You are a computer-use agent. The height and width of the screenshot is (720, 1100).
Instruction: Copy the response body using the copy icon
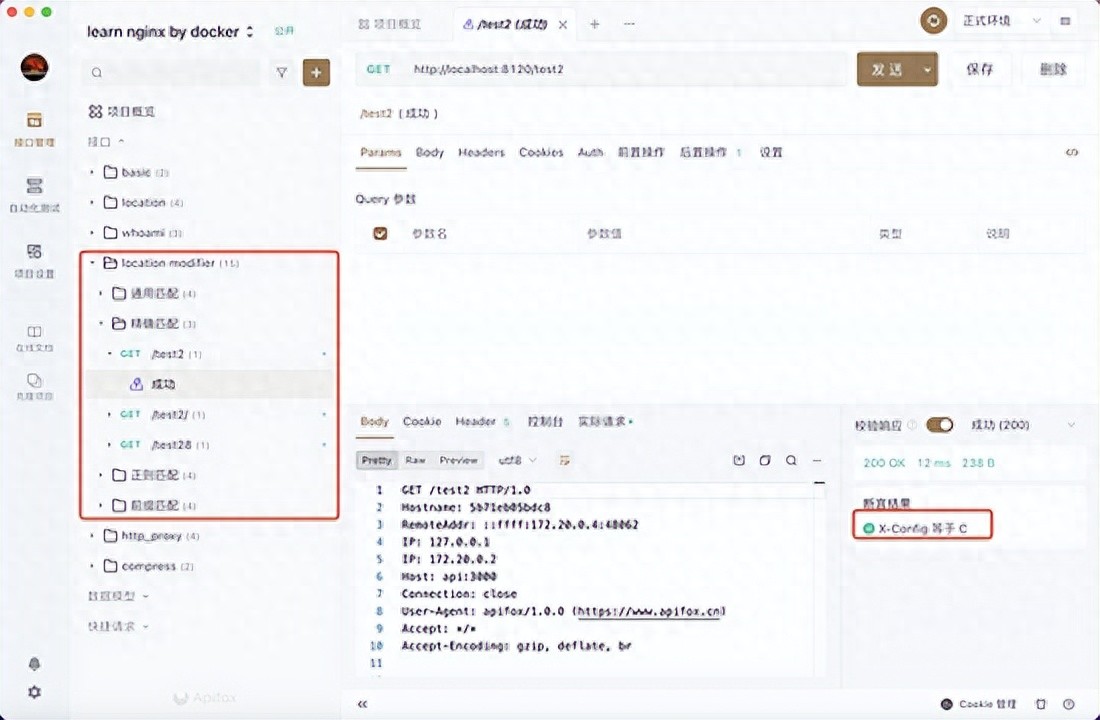coord(765,460)
